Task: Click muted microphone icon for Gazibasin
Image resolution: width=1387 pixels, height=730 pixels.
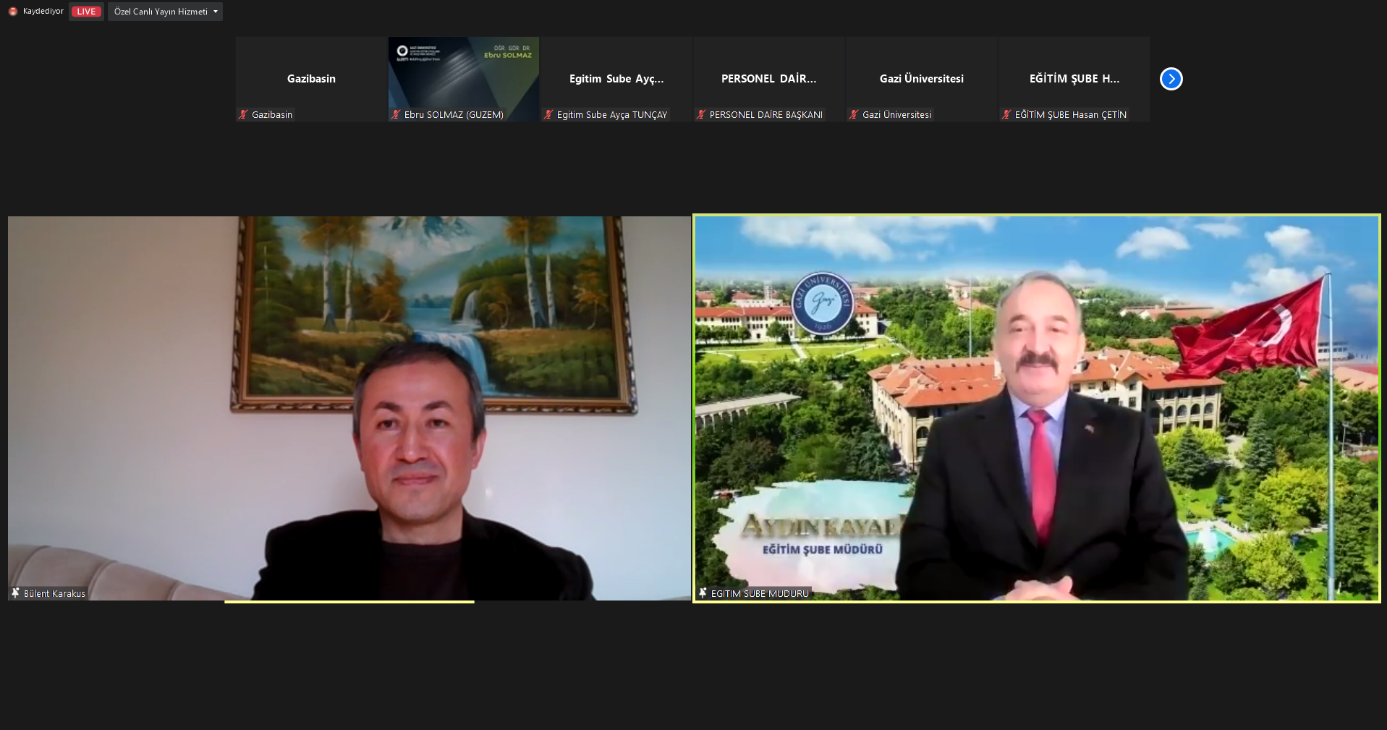Action: pos(243,115)
